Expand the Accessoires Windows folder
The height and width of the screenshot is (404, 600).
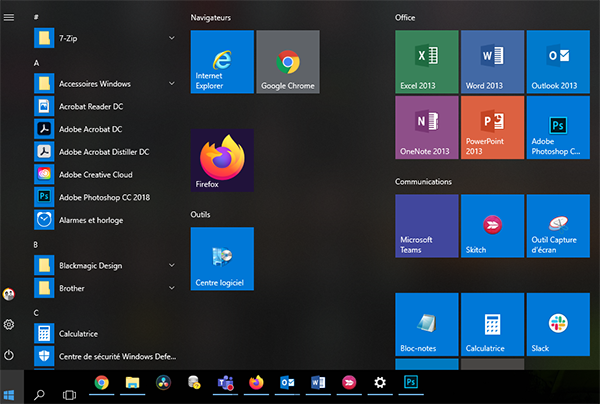172,84
